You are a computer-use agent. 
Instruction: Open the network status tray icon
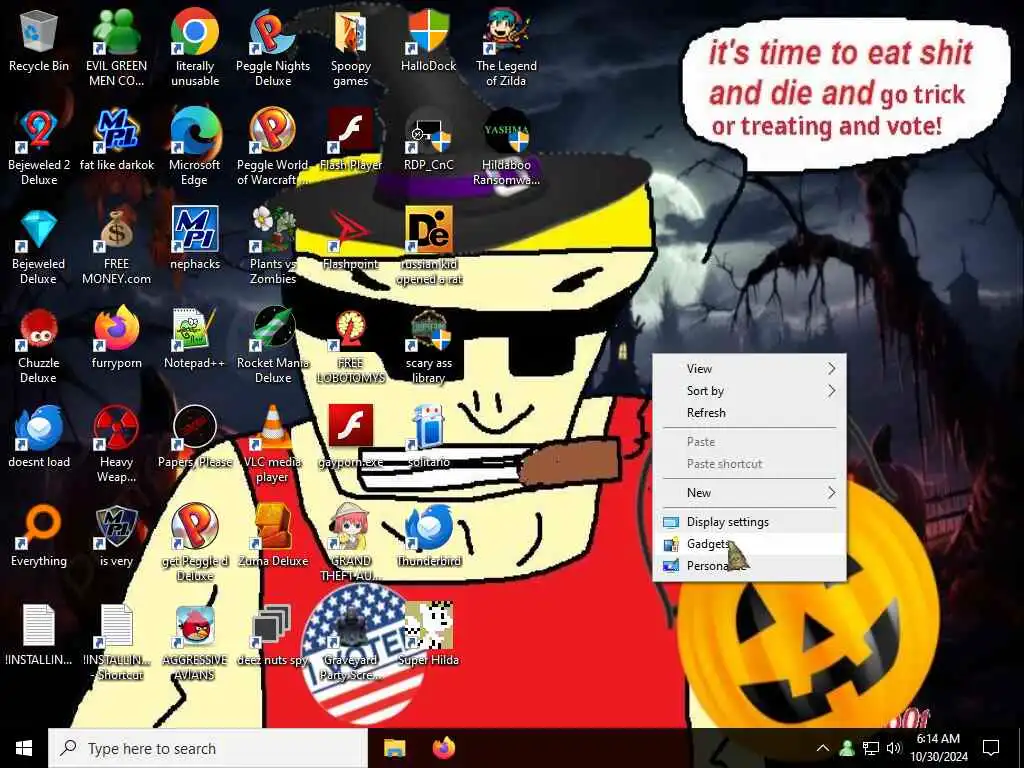tap(871, 748)
